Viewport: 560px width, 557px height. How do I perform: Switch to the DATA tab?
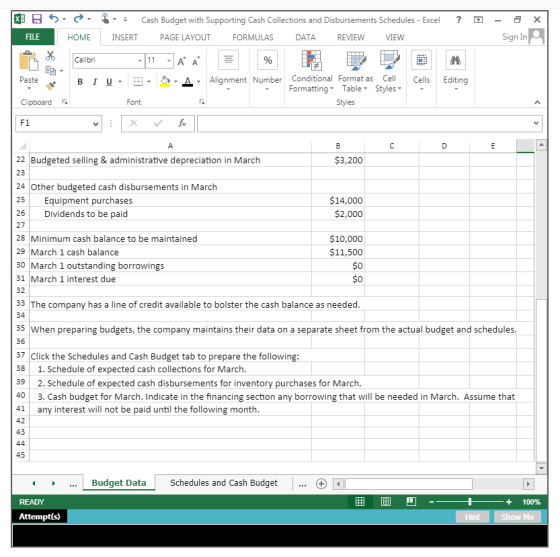pos(305,37)
